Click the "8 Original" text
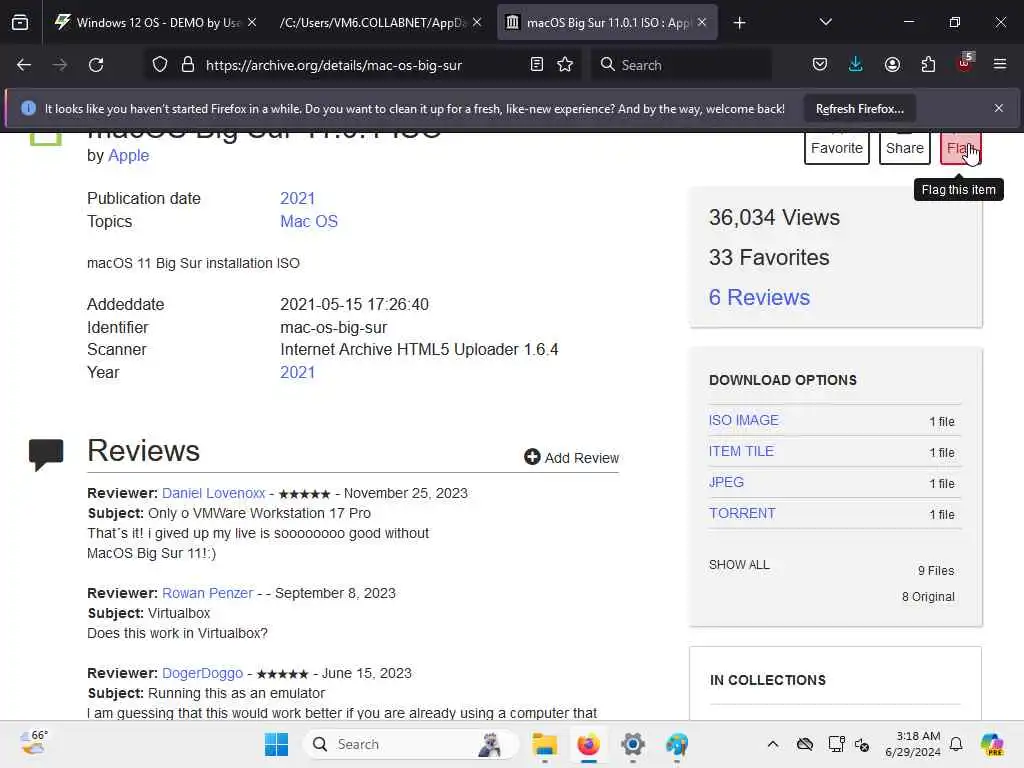 pyautogui.click(x=928, y=597)
